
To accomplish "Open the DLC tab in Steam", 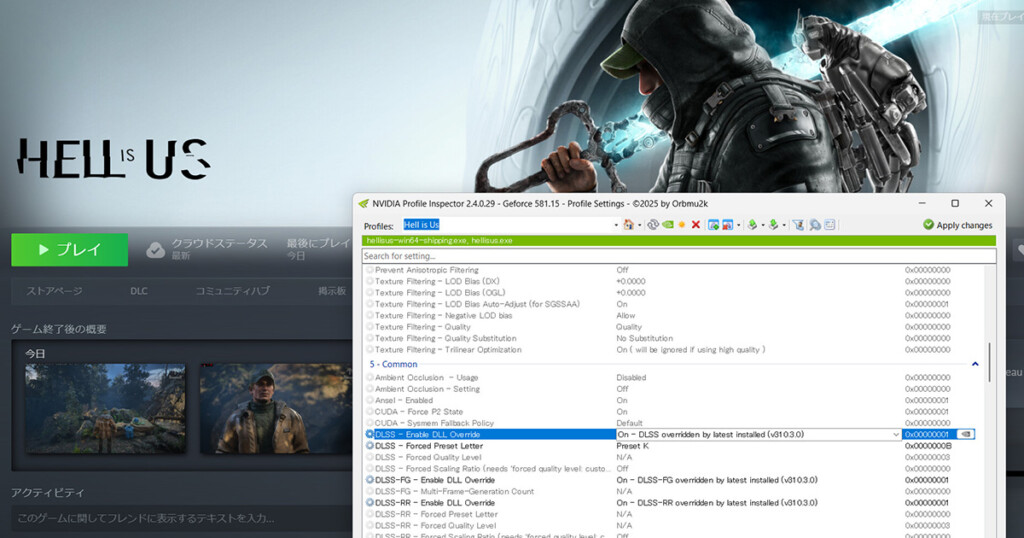I will (x=138, y=291).
